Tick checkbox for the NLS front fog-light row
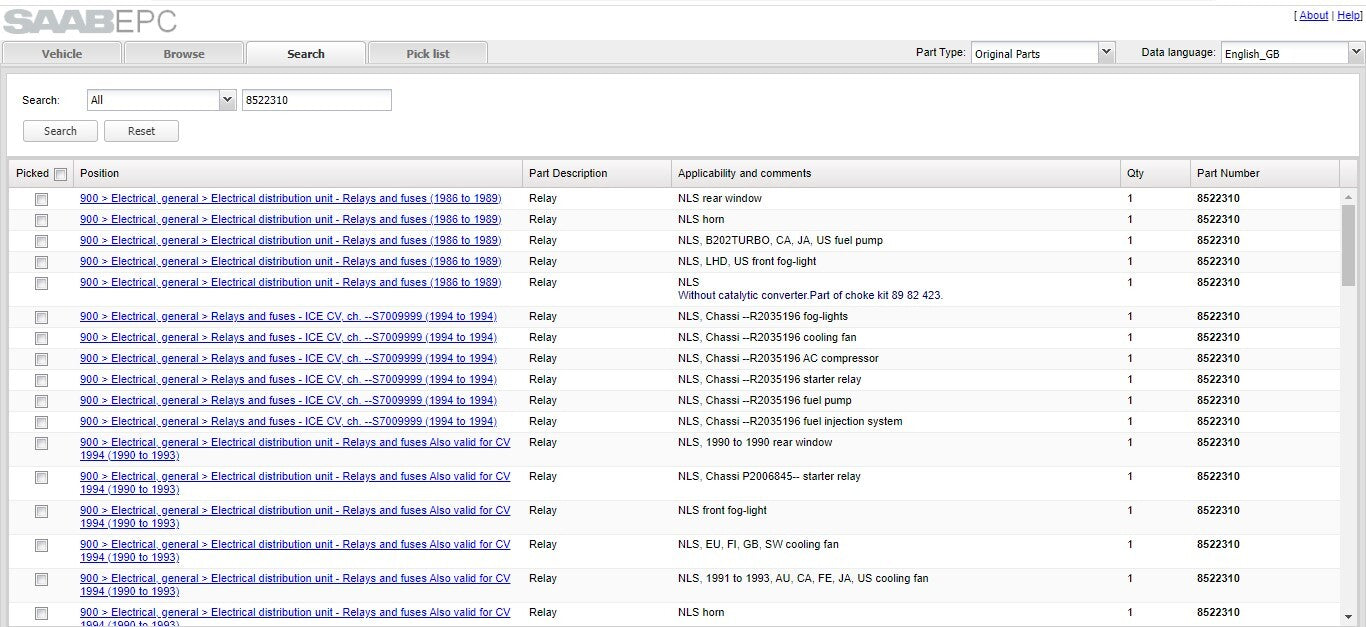This screenshot has height=627, width=1366. (41, 511)
